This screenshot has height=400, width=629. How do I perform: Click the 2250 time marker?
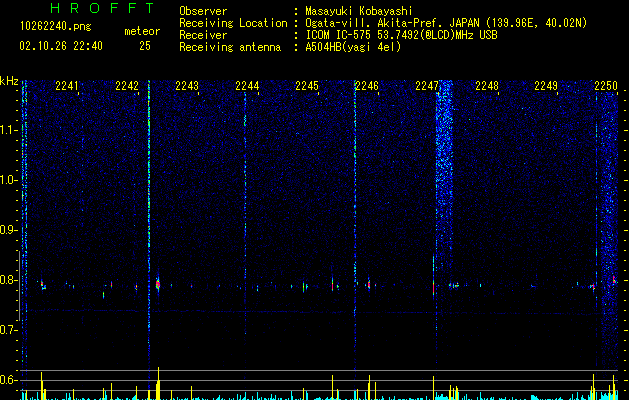606,86
